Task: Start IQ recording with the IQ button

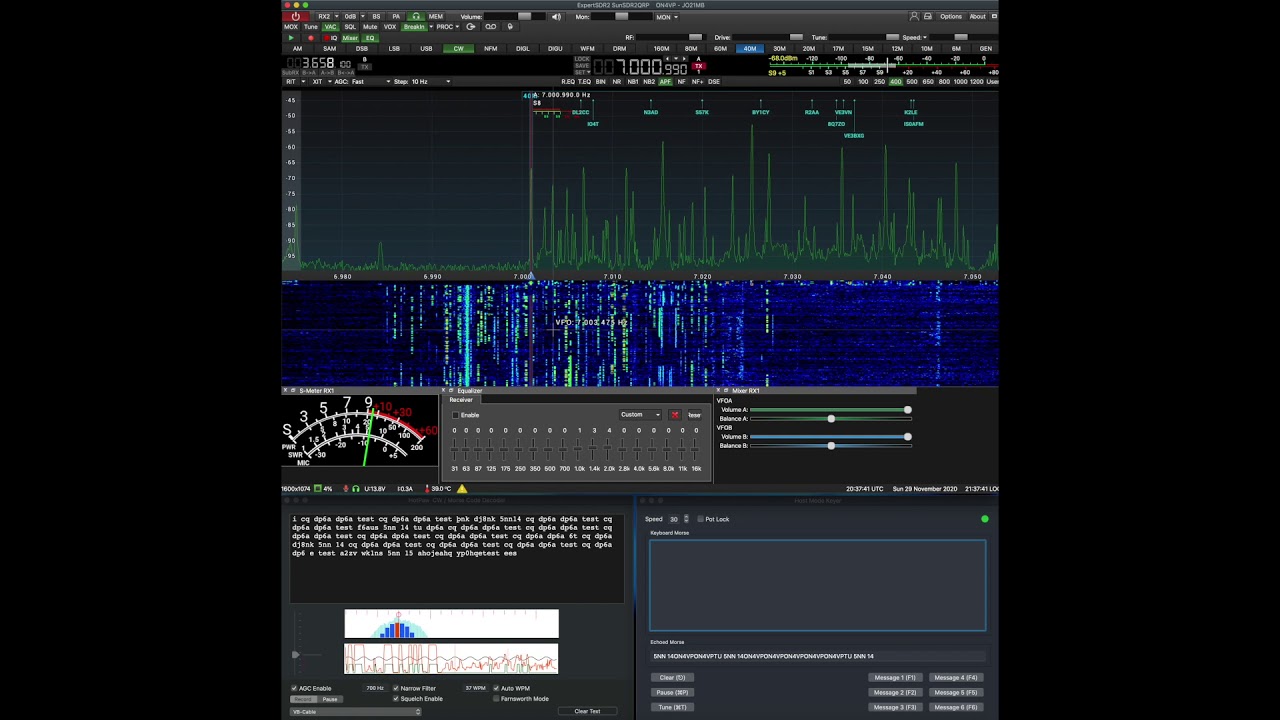Action: [330, 38]
